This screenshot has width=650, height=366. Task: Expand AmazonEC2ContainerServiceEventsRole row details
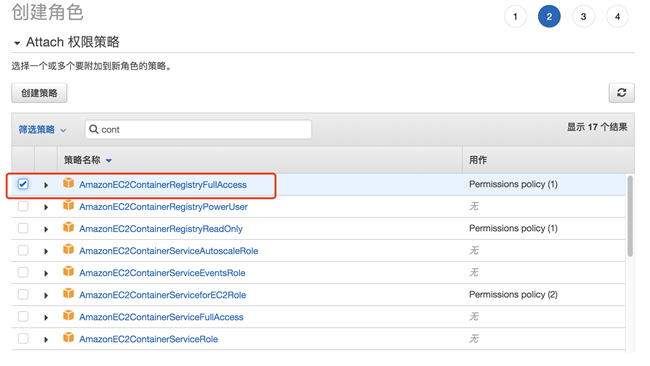(x=46, y=273)
